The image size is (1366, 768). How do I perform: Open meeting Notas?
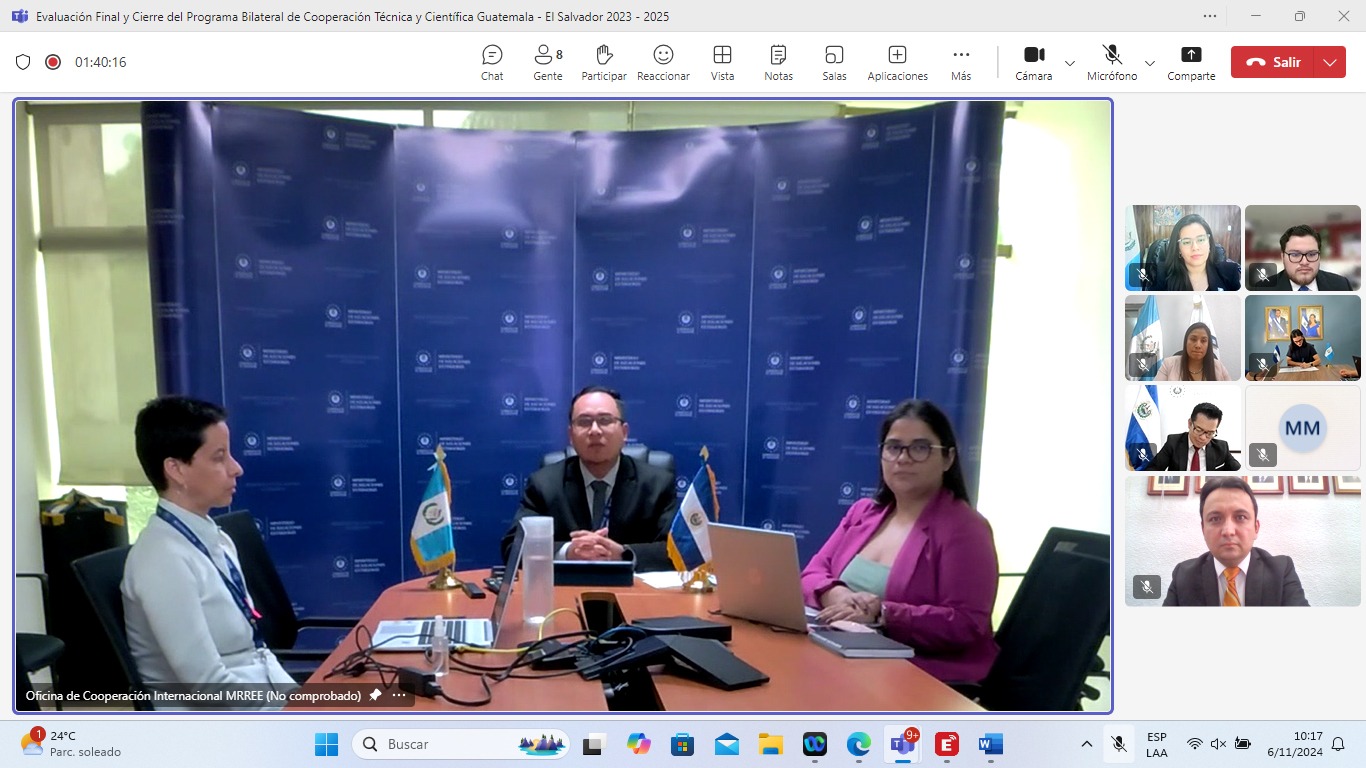pos(778,62)
